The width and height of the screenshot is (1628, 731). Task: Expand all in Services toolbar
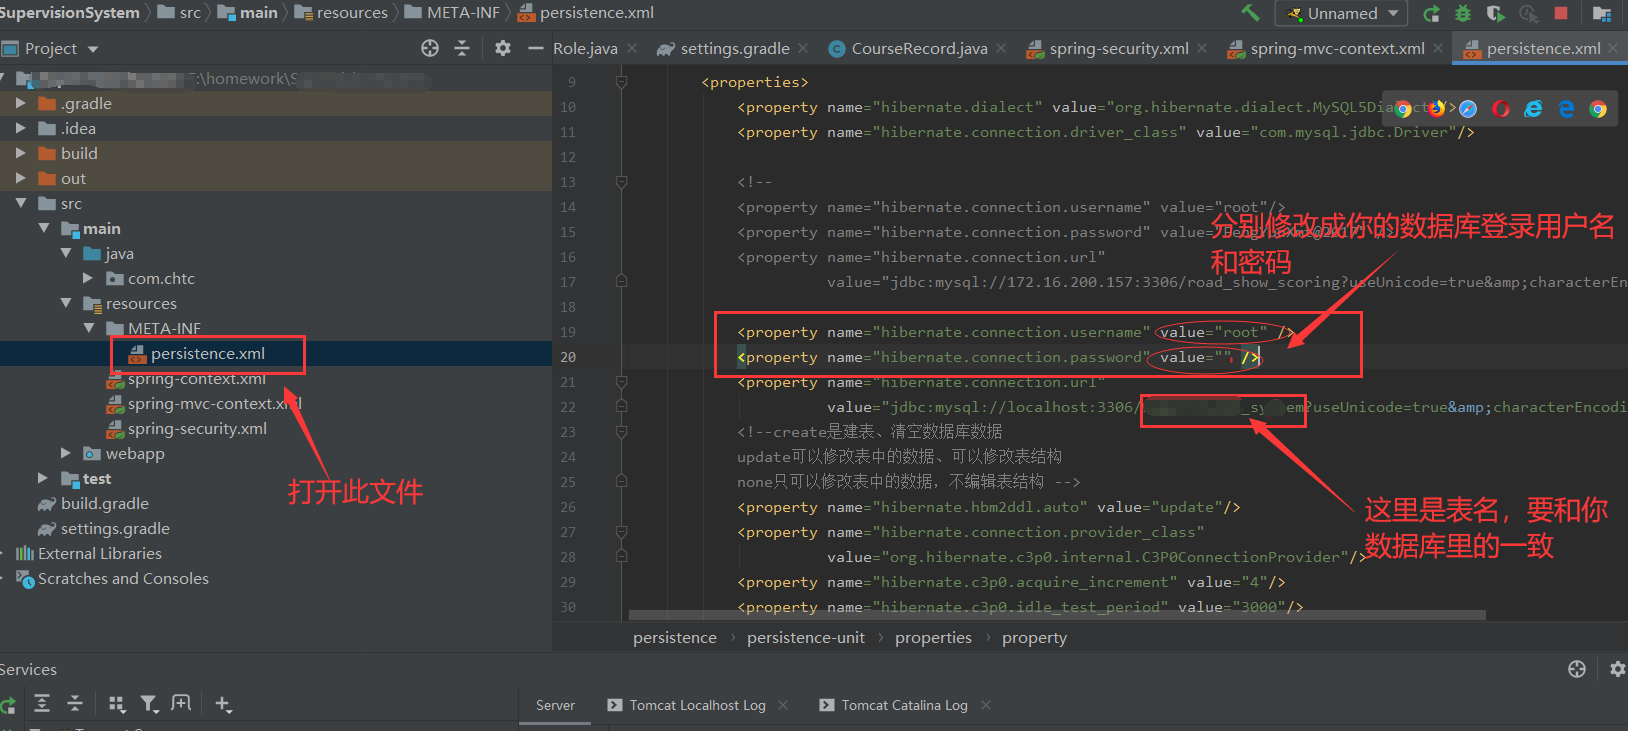pos(42,704)
